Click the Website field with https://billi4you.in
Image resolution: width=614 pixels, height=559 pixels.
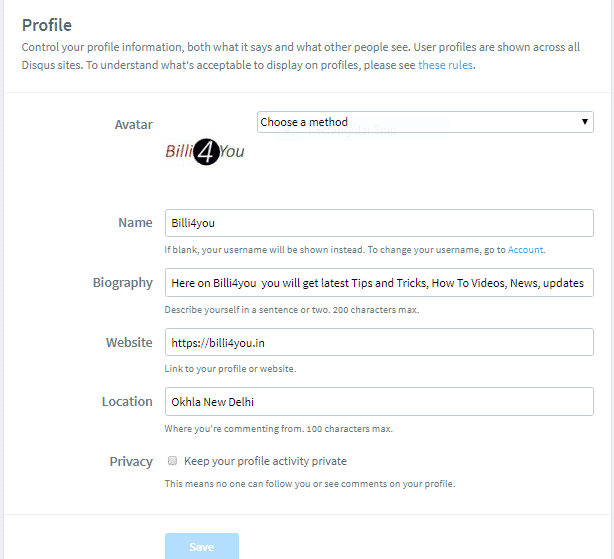point(379,343)
